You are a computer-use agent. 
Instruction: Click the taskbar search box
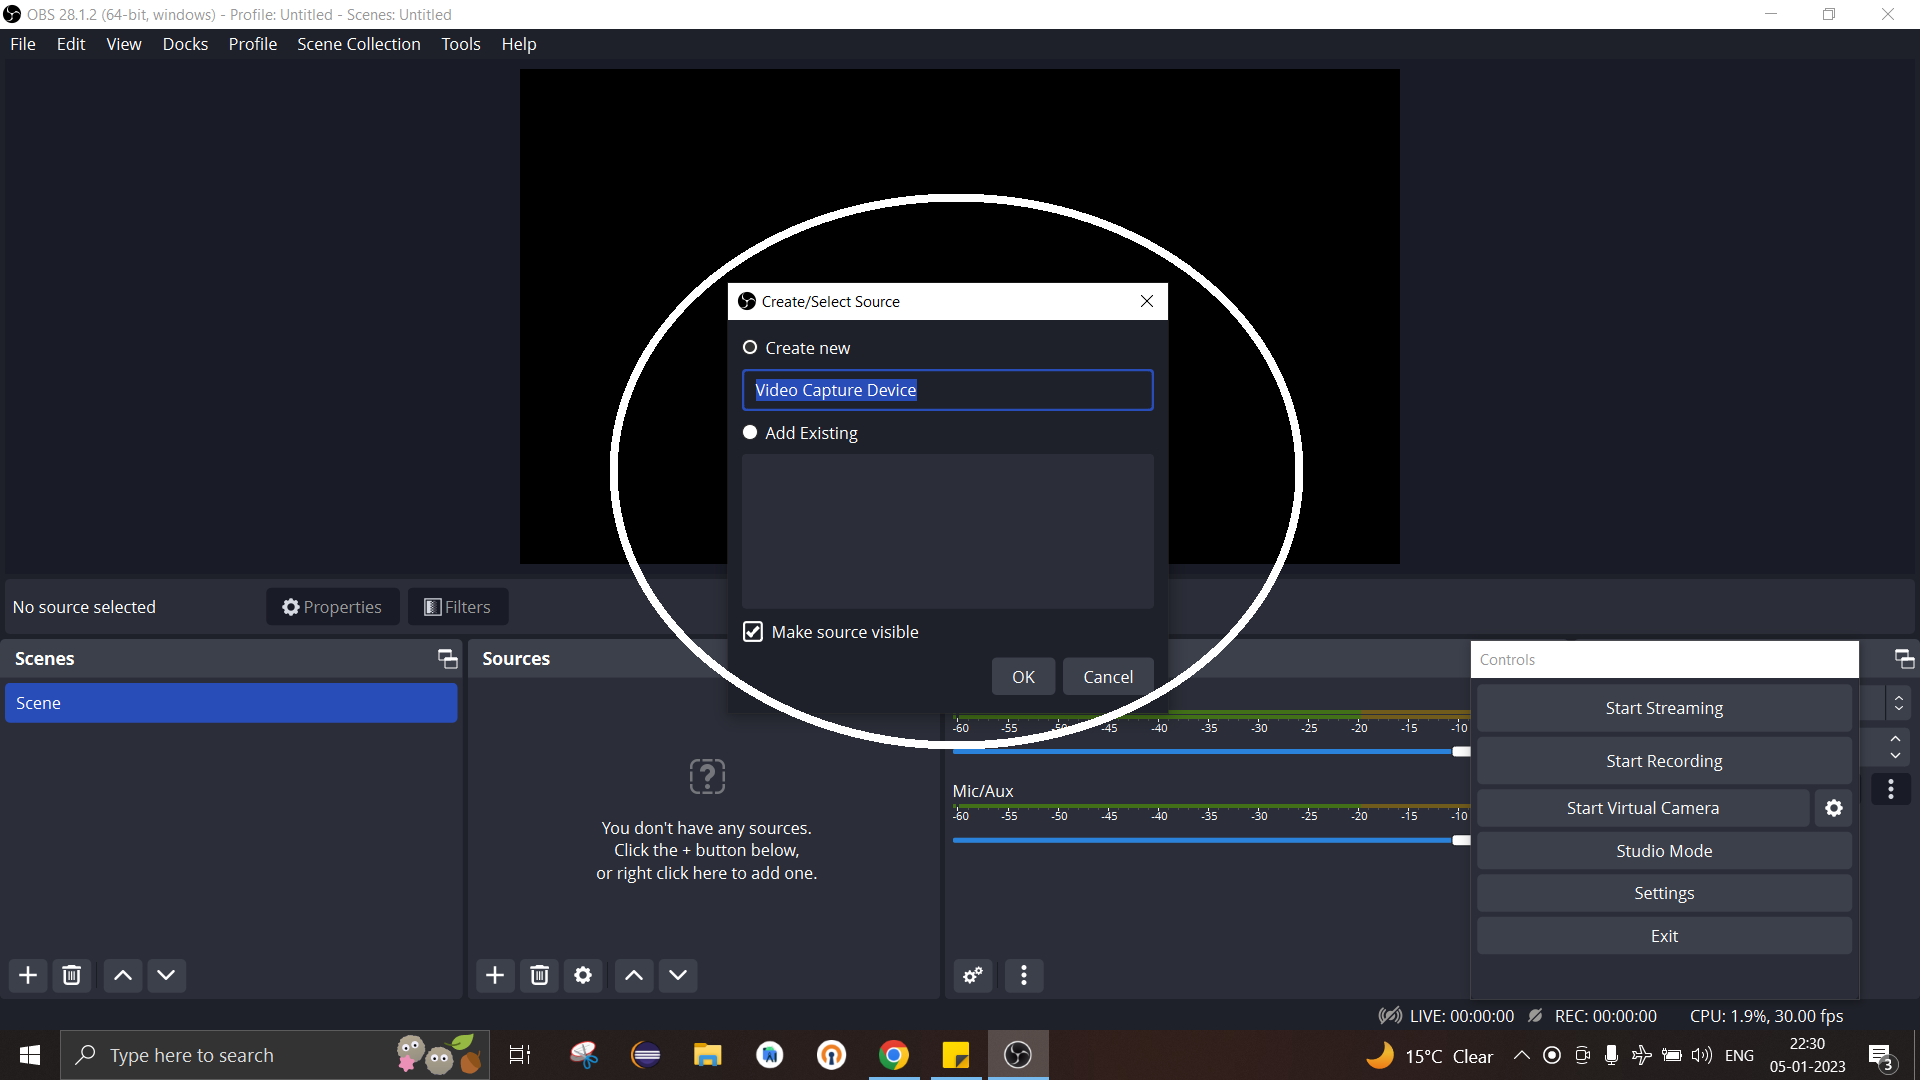pyautogui.click(x=276, y=1057)
